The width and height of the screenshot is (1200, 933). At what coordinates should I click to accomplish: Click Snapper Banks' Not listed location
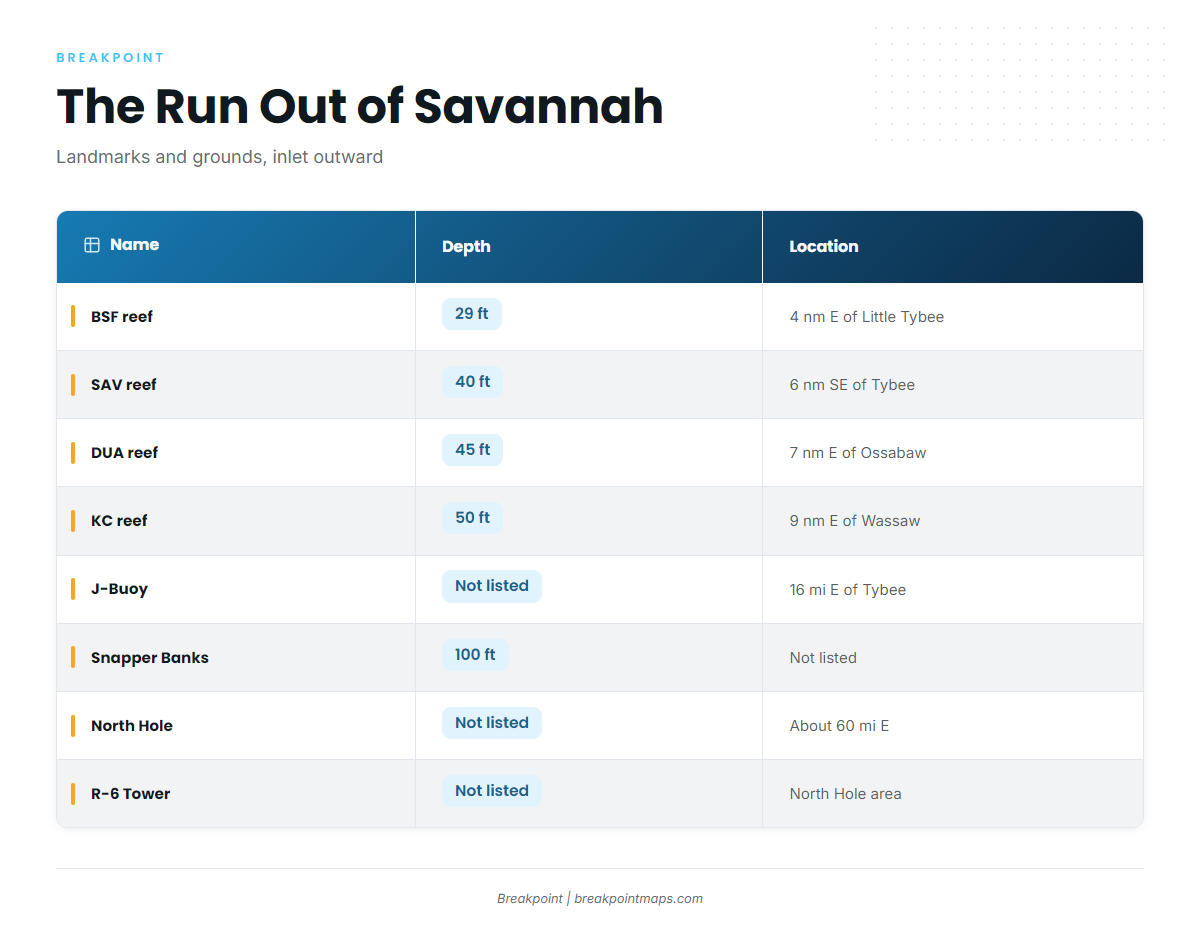(823, 658)
